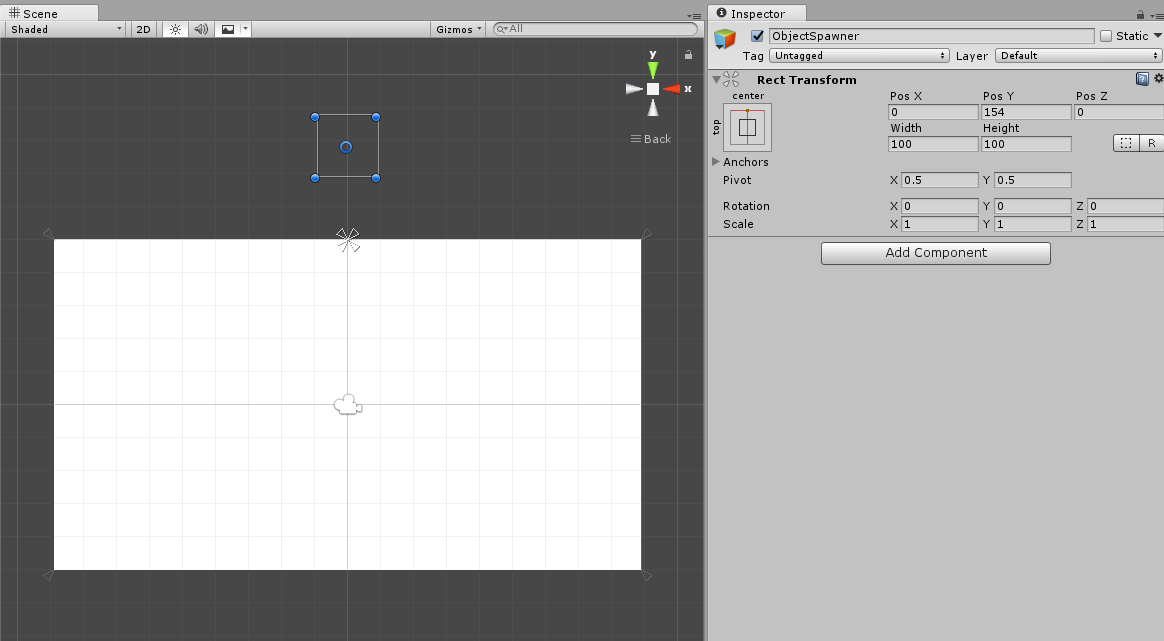Click the Rotation X field
The image size is (1164, 641).
(940, 206)
